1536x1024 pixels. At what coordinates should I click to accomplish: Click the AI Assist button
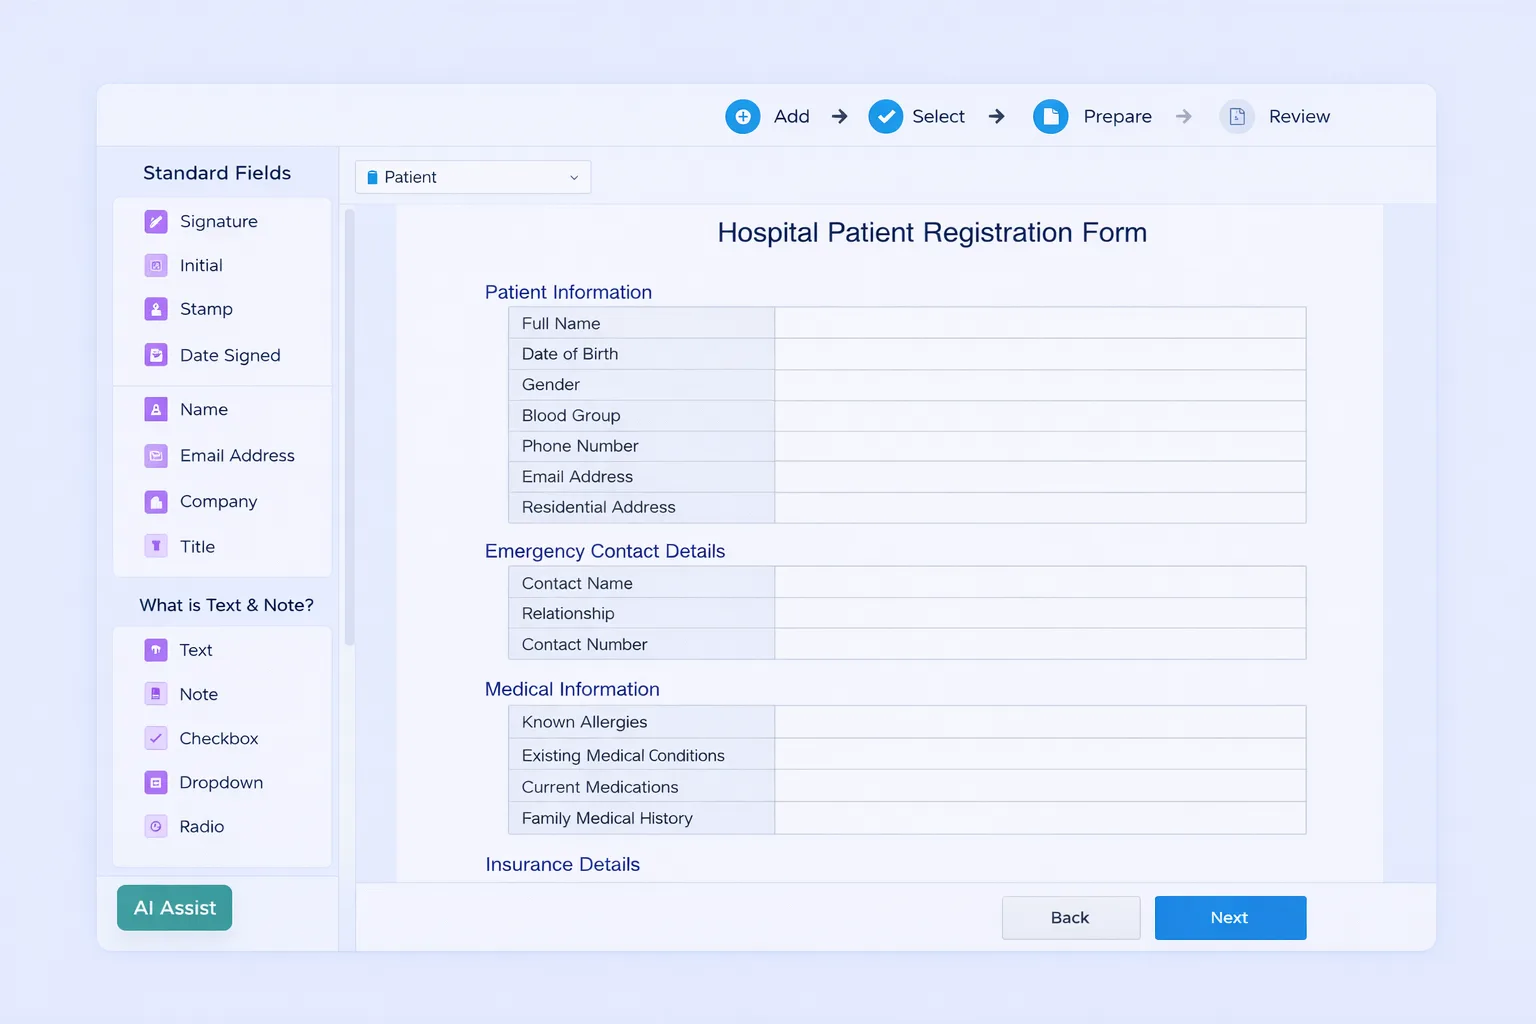click(x=175, y=908)
